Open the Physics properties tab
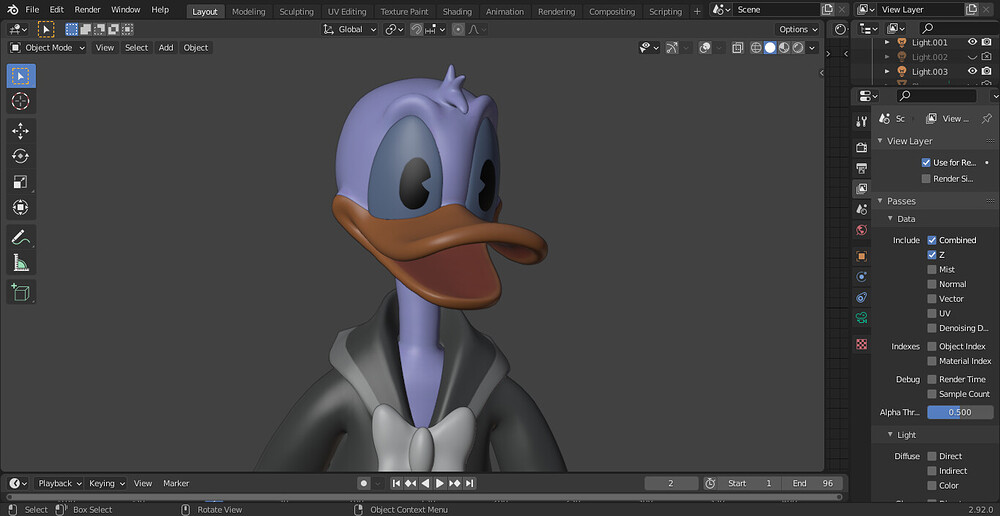 (x=862, y=276)
